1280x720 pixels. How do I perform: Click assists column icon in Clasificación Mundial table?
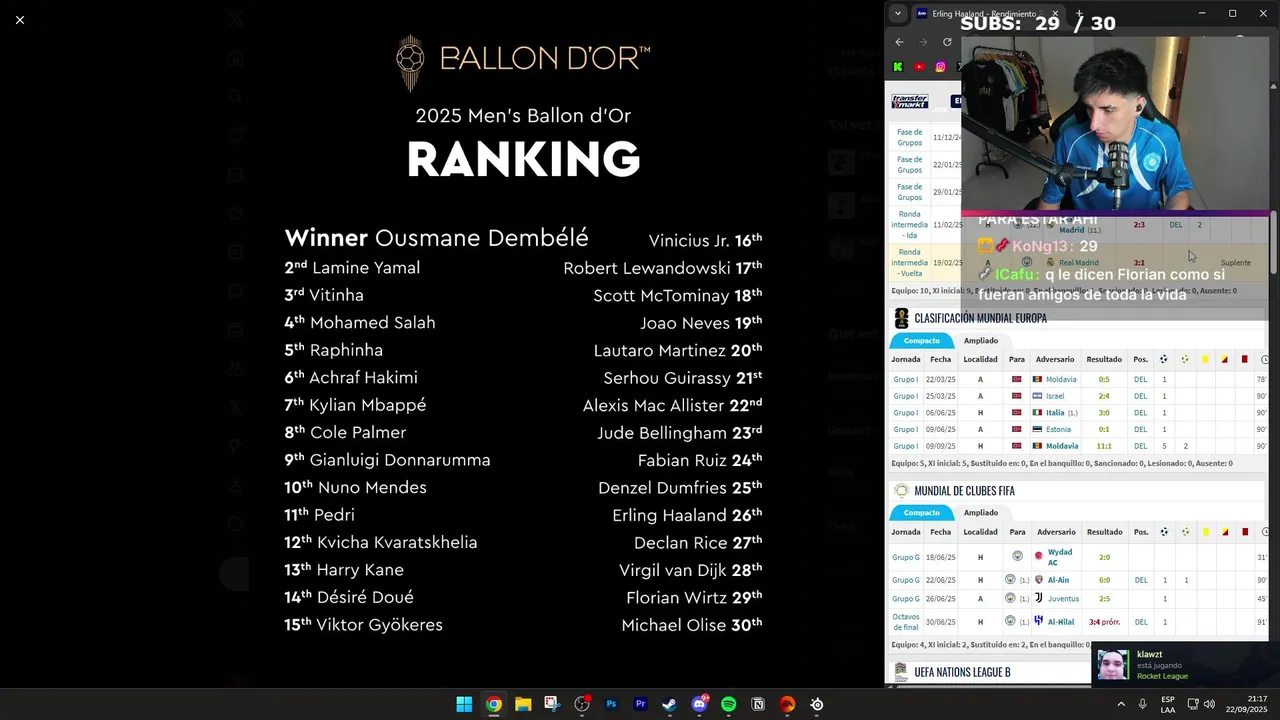click(1185, 360)
